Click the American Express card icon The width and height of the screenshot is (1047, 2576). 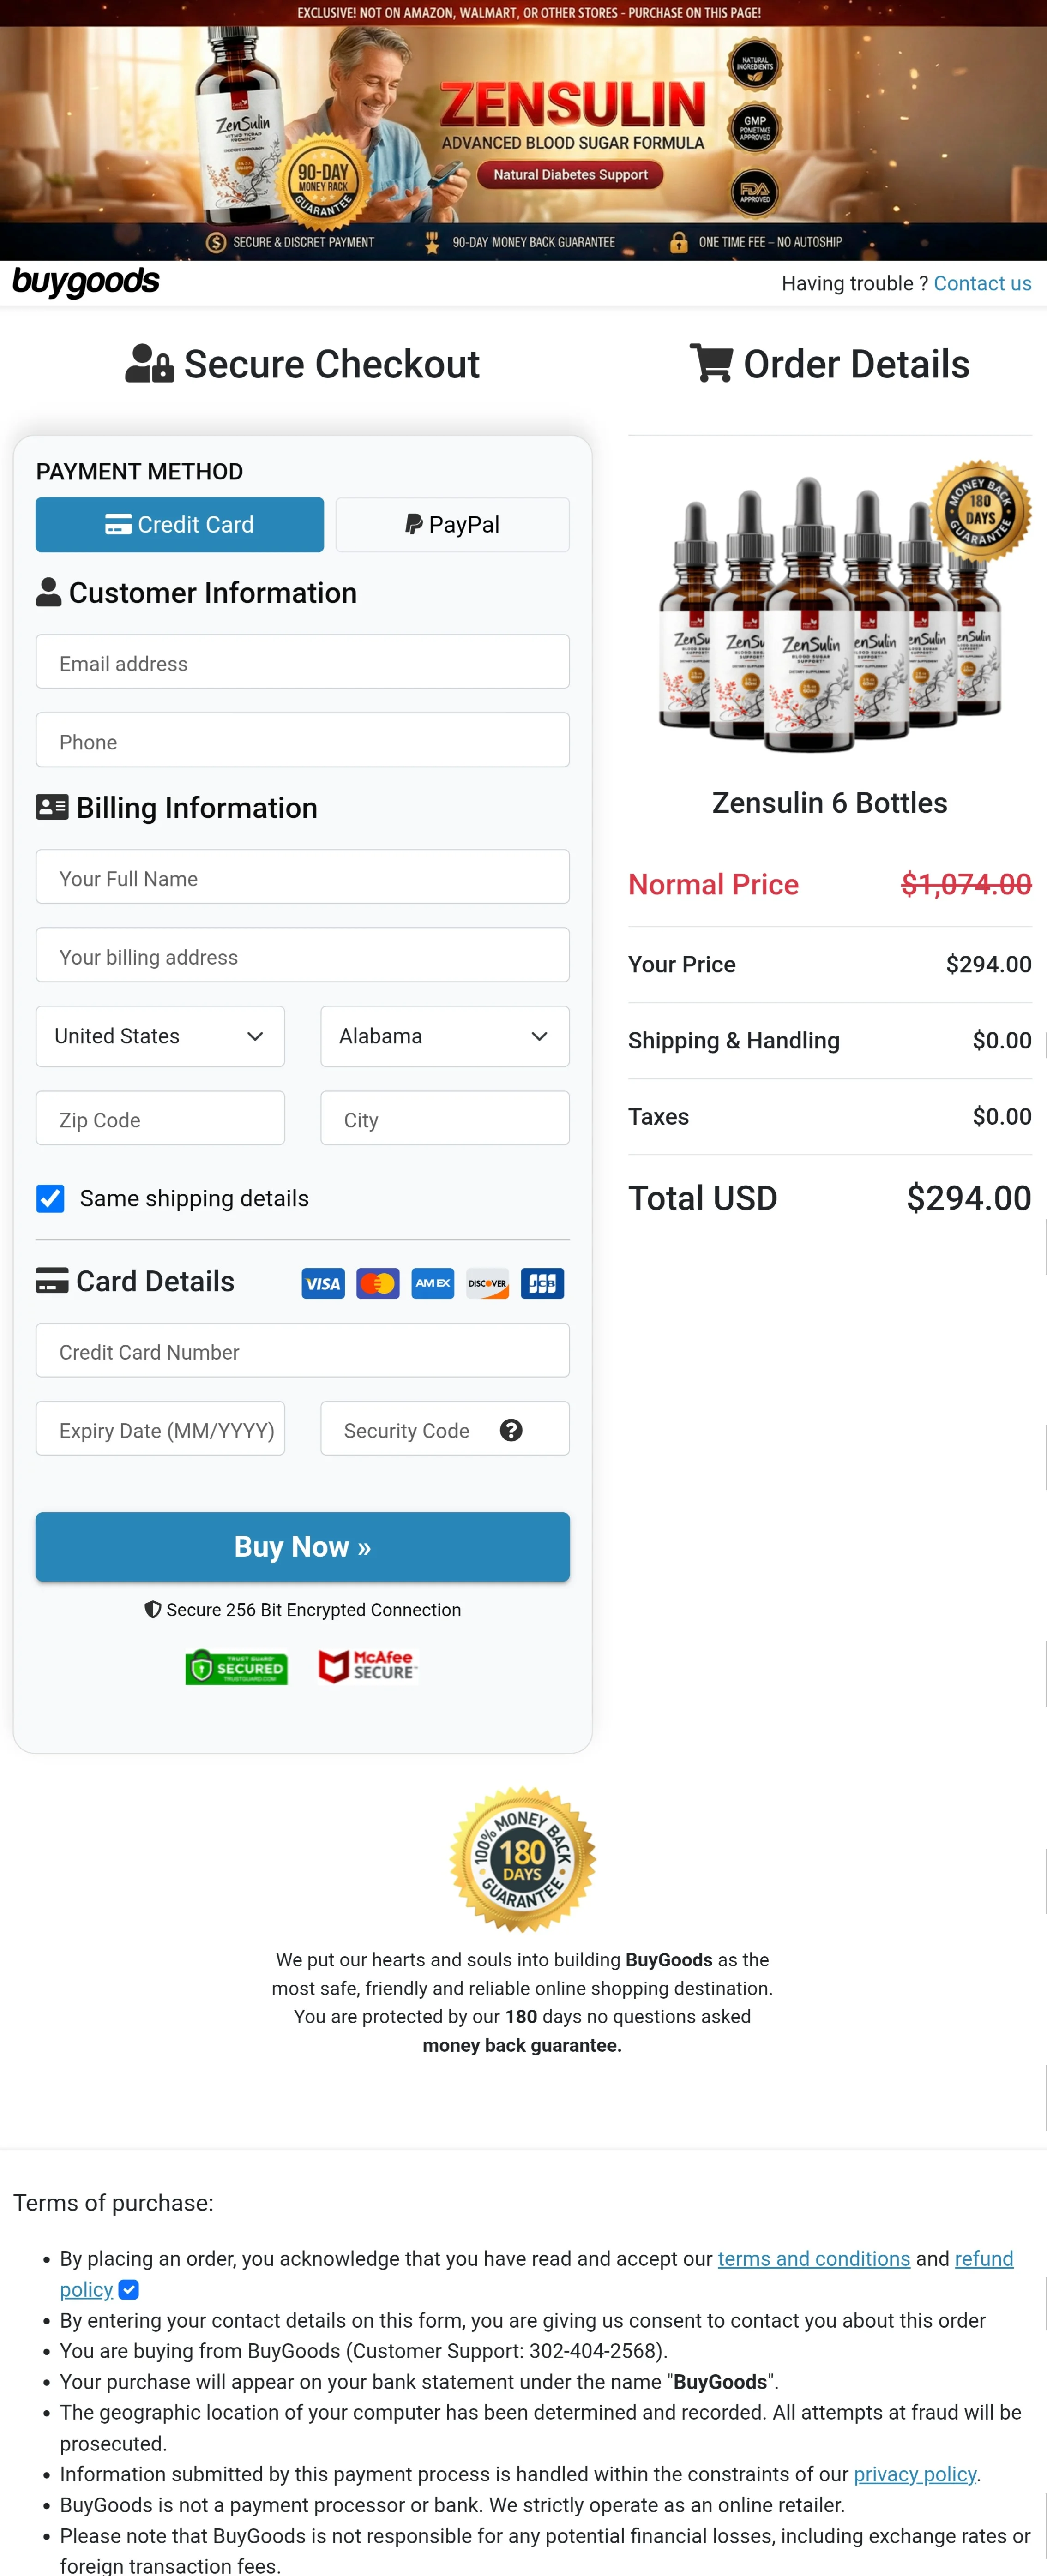[x=433, y=1283]
